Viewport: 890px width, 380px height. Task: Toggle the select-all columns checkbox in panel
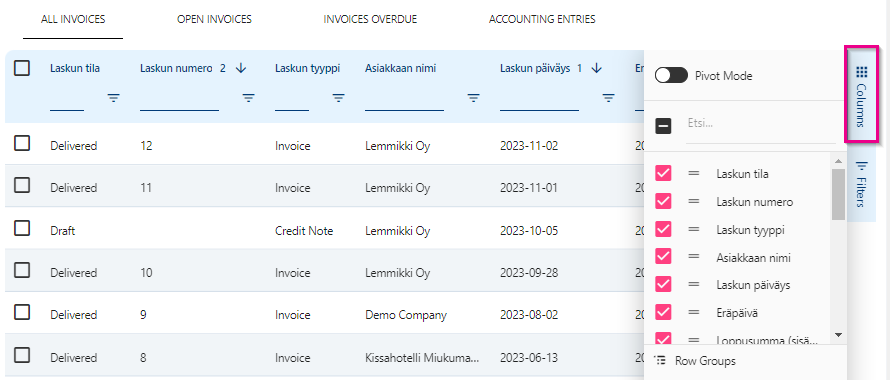coord(664,126)
